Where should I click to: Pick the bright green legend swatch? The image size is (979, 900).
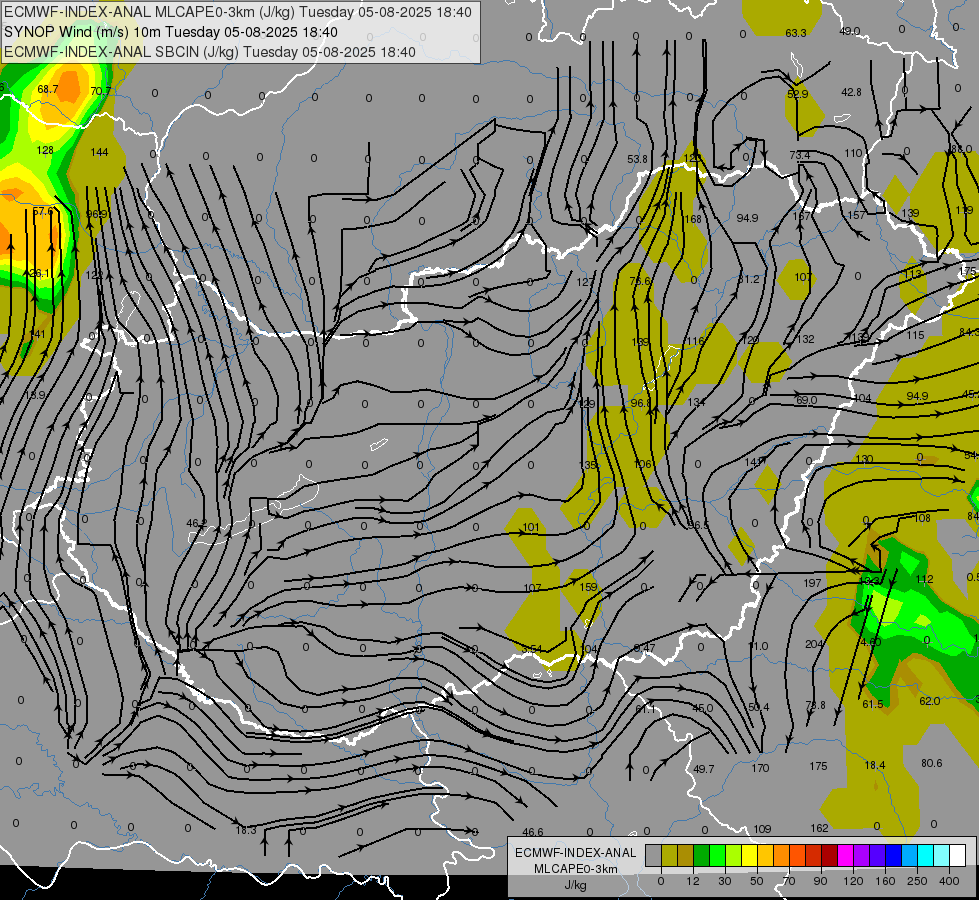point(717,855)
